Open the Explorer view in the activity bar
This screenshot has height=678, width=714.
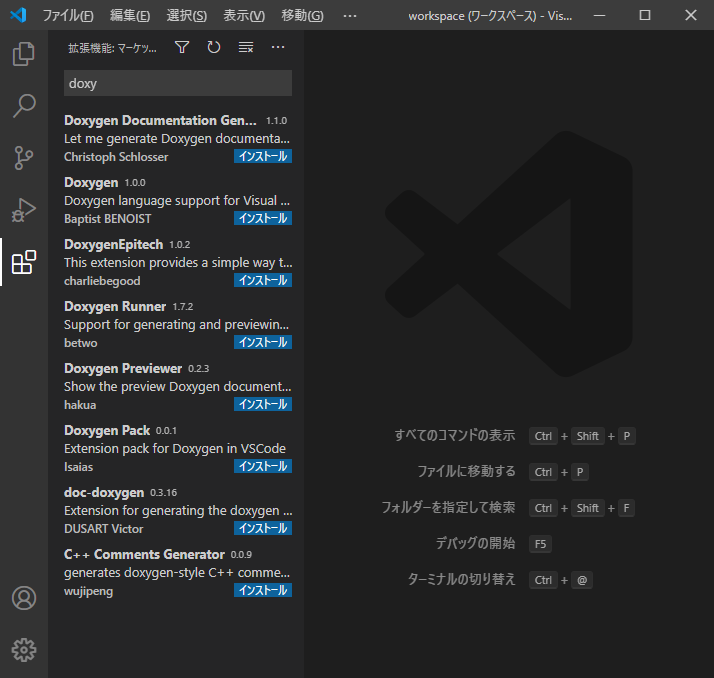[x=24, y=54]
